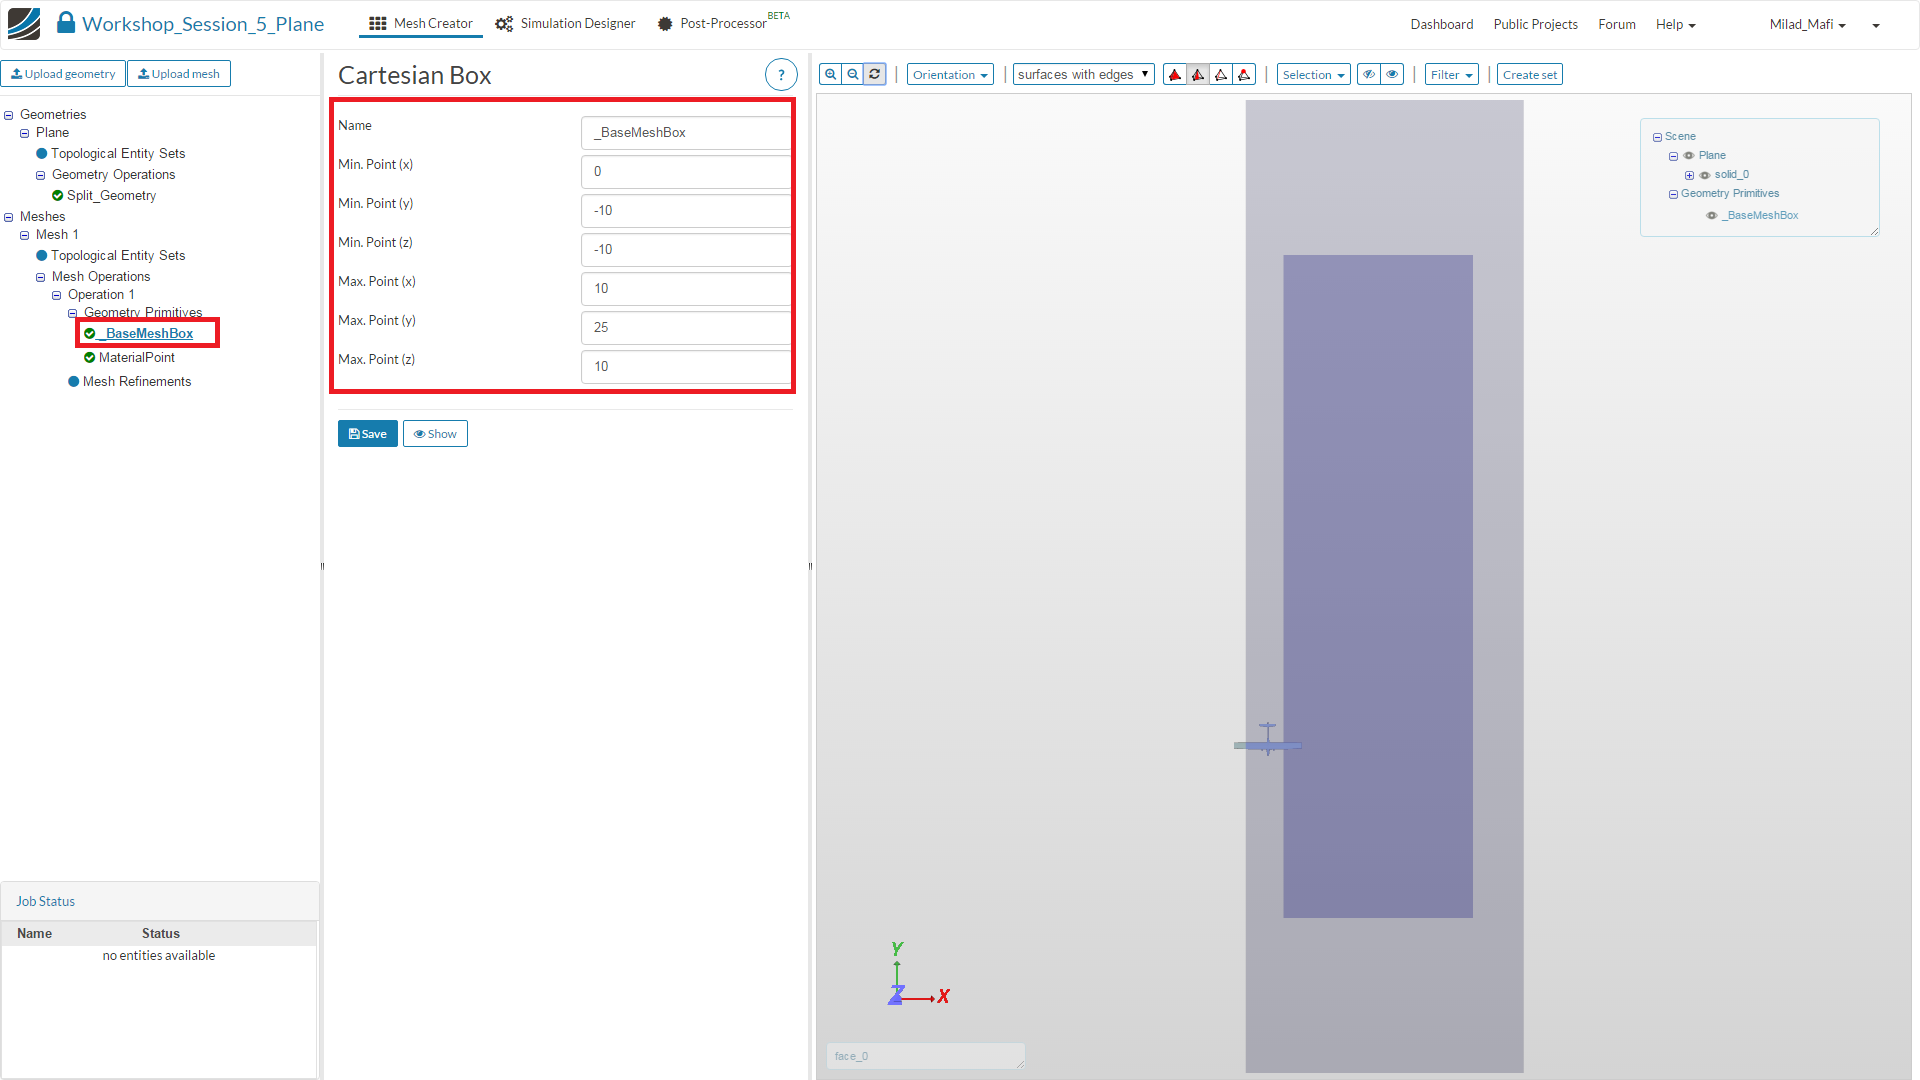The width and height of the screenshot is (1920, 1080).
Task: Click the show all eye icon in toolbar
Action: [x=1392, y=74]
